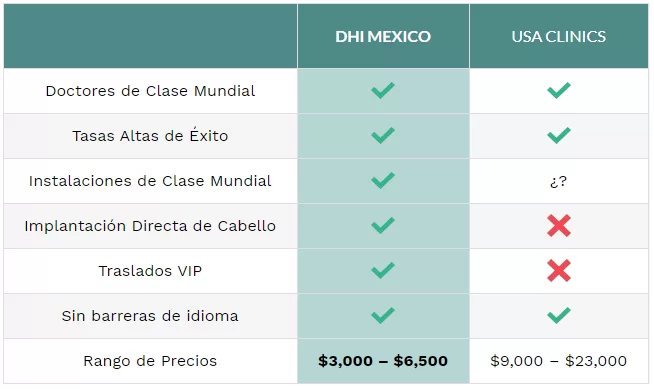Select the USA CLINICS column header
Screen dimensions: 654x389
tap(559, 37)
